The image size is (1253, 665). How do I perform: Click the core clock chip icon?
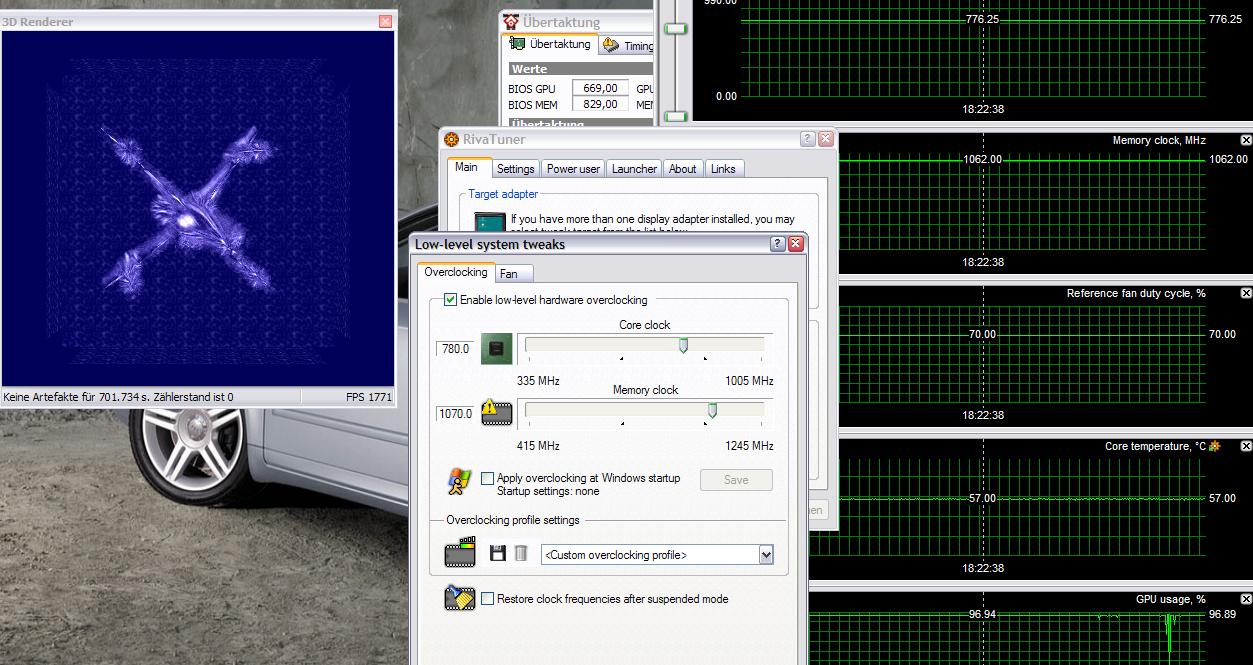pyautogui.click(x=497, y=349)
